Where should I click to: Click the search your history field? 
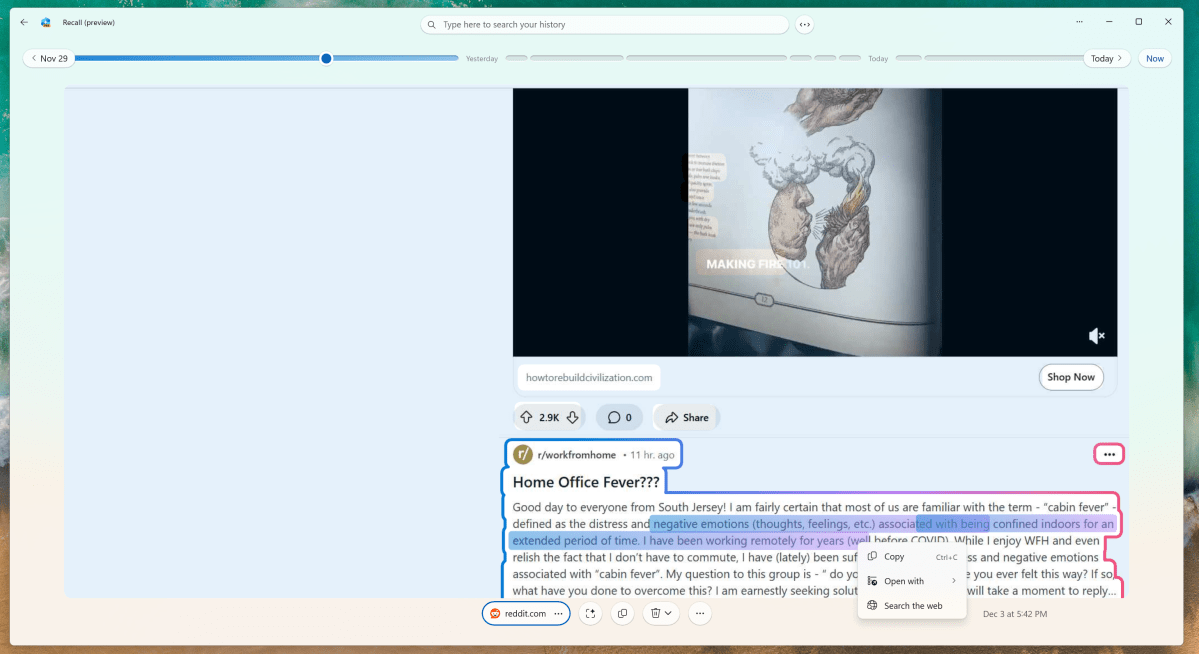point(604,24)
